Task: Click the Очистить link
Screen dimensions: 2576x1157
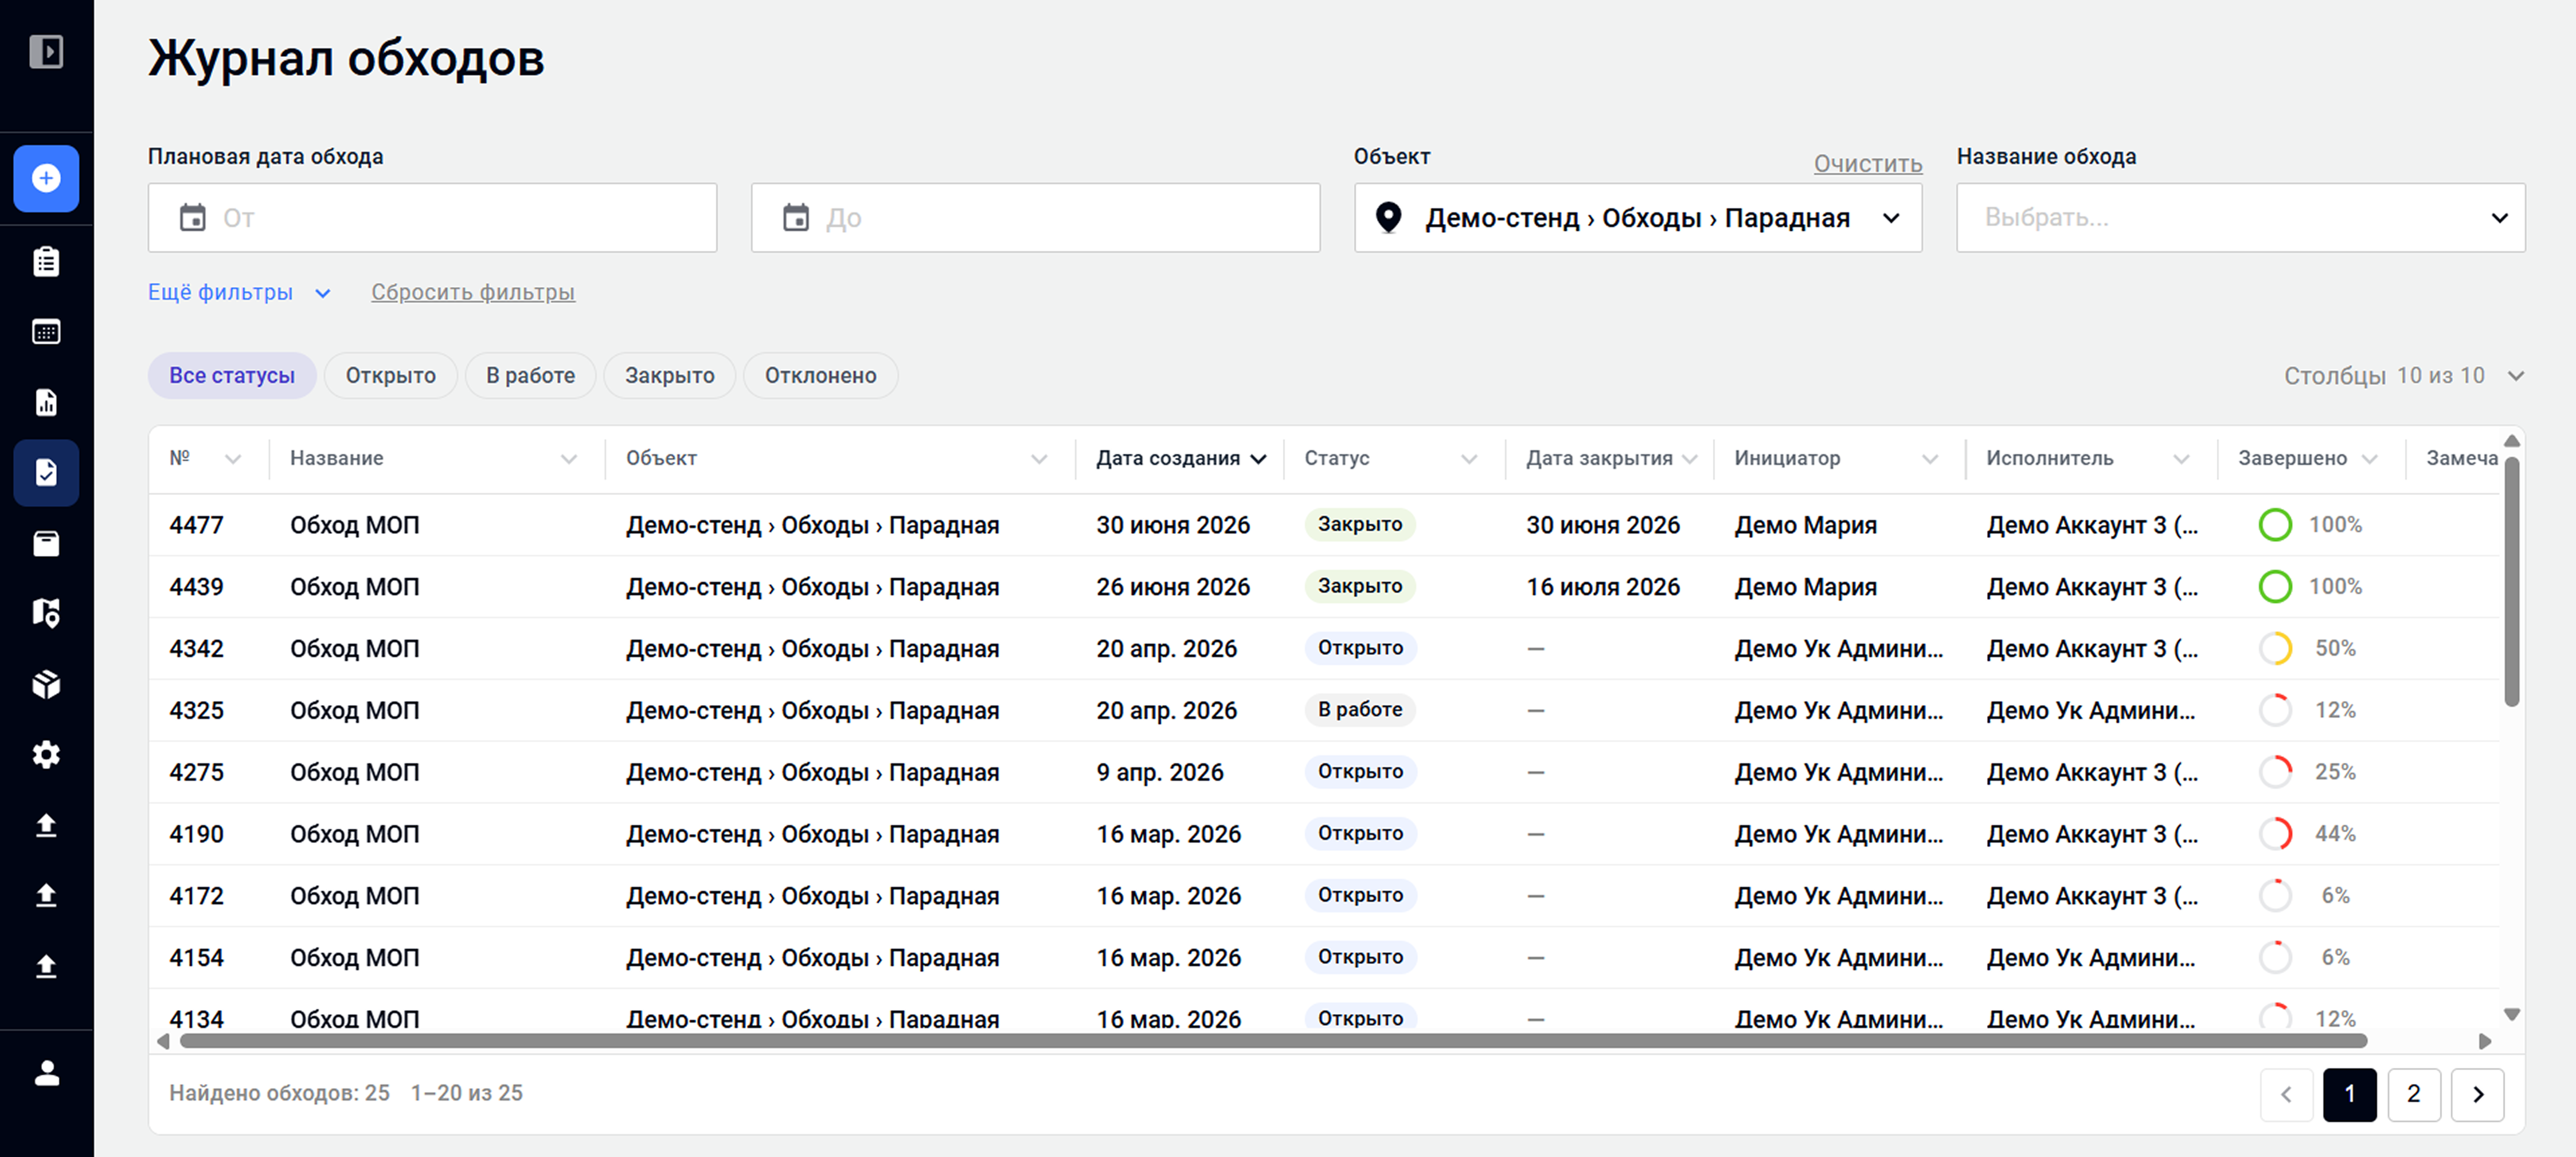Action: [1868, 164]
